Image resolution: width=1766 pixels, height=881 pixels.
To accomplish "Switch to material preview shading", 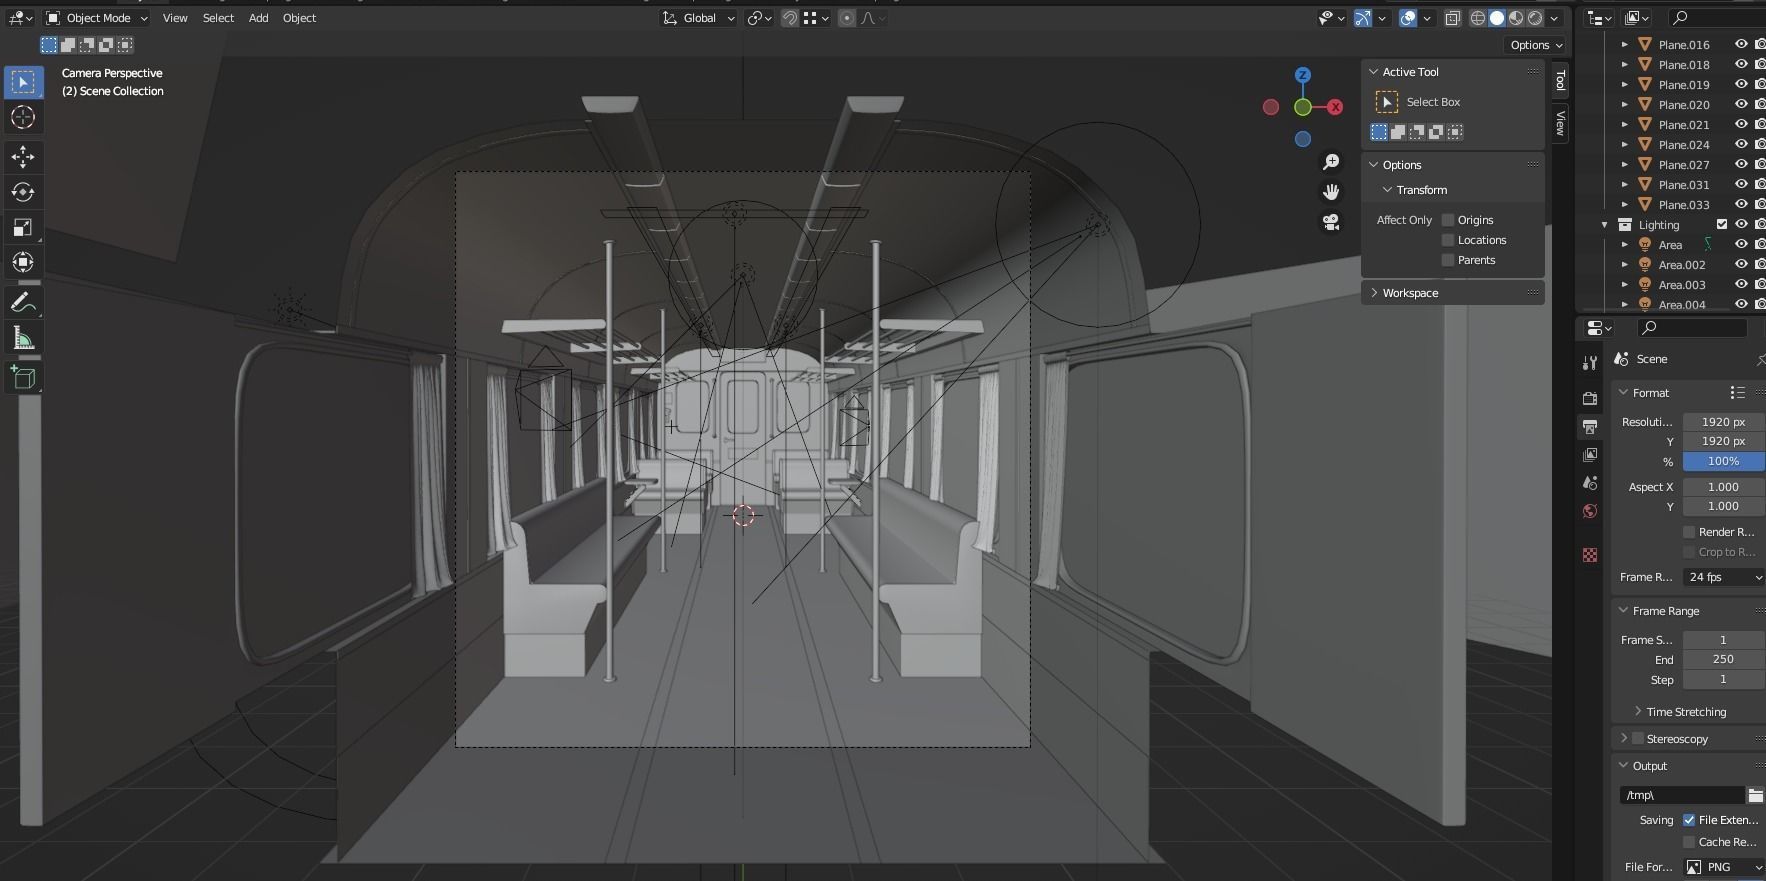I will tap(1516, 18).
